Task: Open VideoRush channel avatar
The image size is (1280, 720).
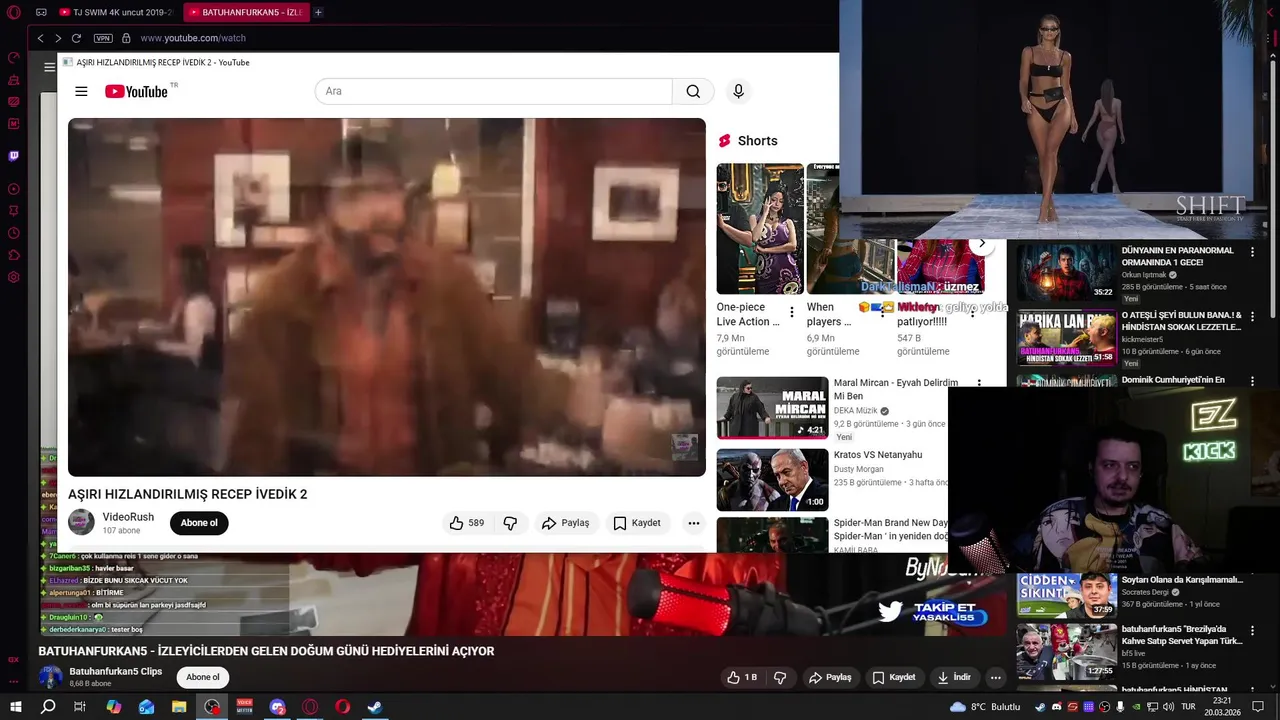Action: pyautogui.click(x=81, y=522)
